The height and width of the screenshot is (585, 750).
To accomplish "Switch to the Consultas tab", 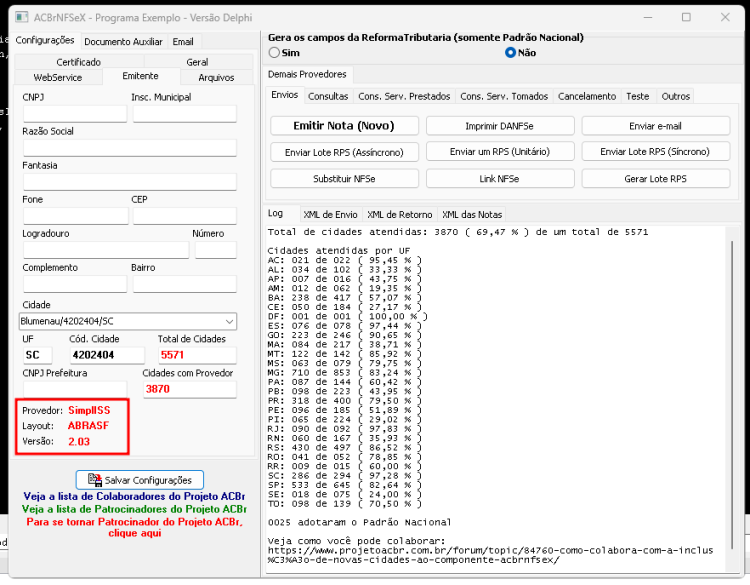I will 328,96.
